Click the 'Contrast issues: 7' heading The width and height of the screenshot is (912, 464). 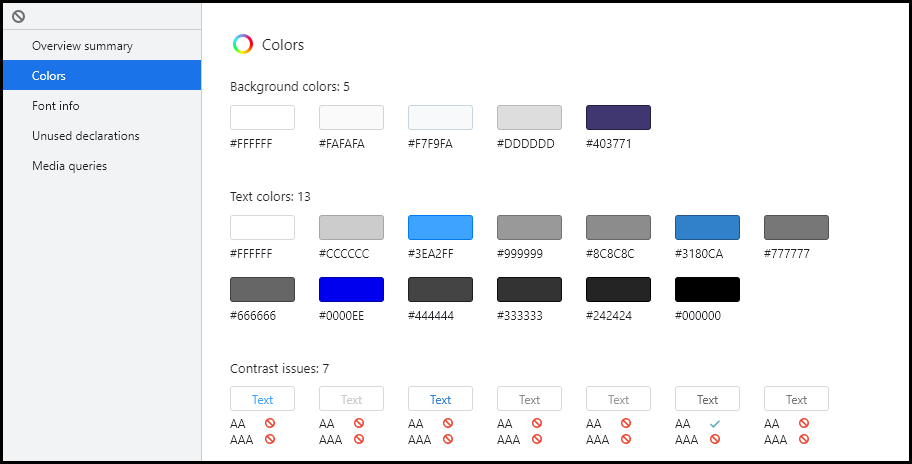tap(280, 369)
